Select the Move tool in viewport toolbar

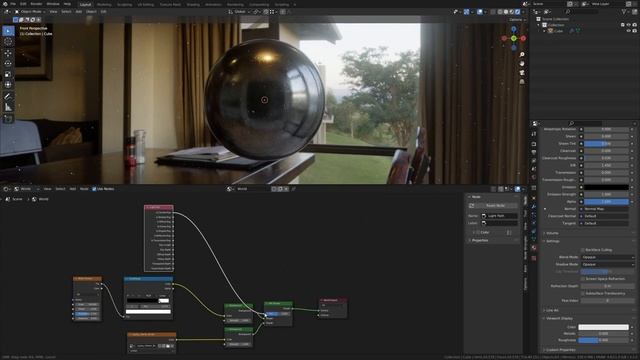(8, 53)
